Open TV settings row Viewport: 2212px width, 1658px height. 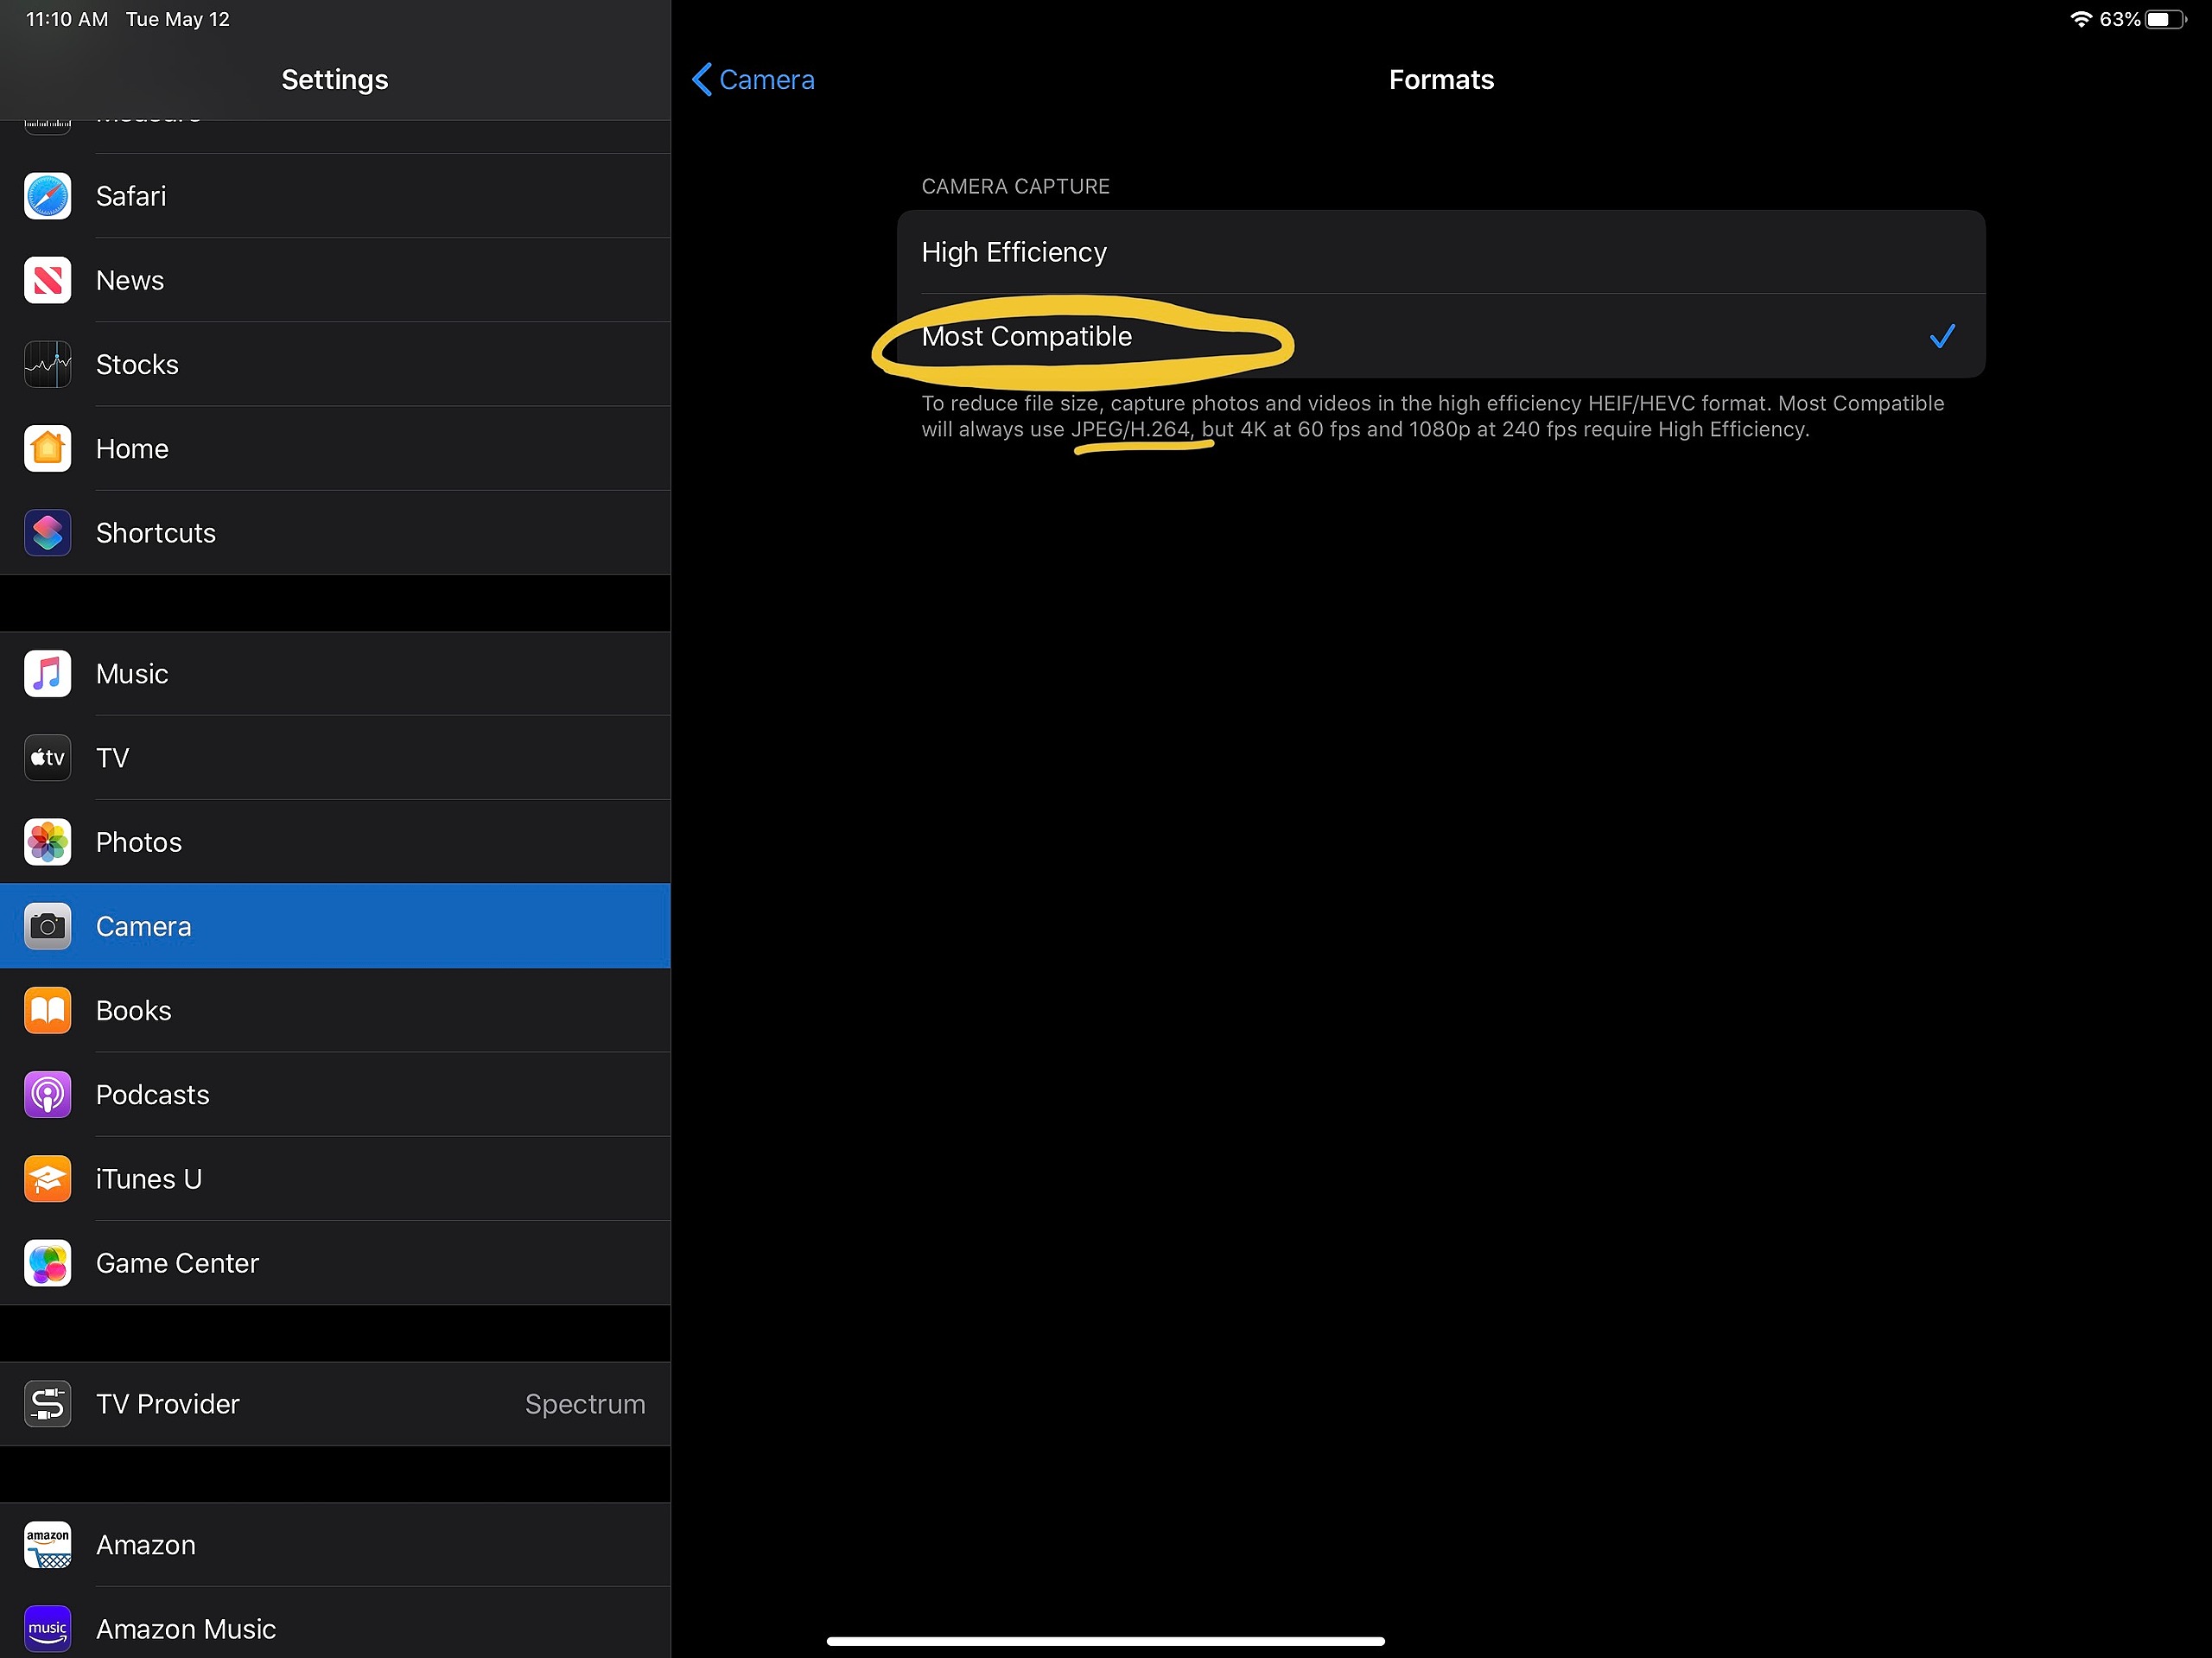(x=335, y=758)
